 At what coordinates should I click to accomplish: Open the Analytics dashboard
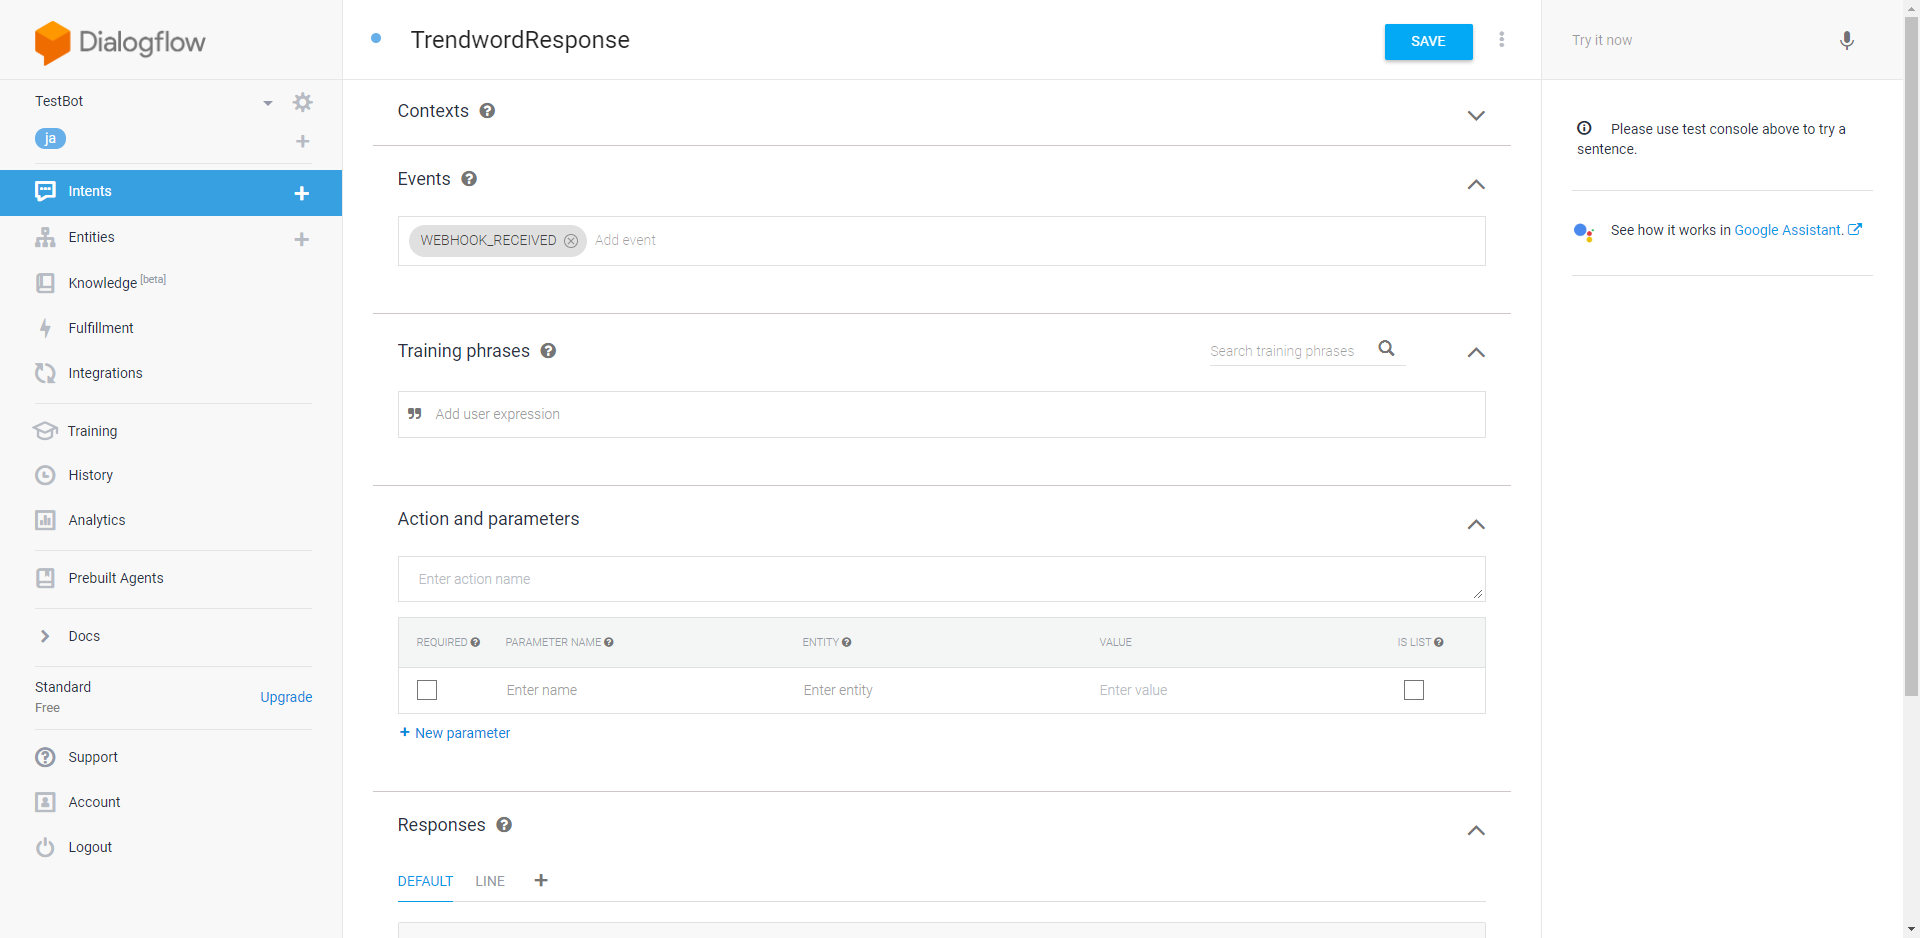pos(96,520)
